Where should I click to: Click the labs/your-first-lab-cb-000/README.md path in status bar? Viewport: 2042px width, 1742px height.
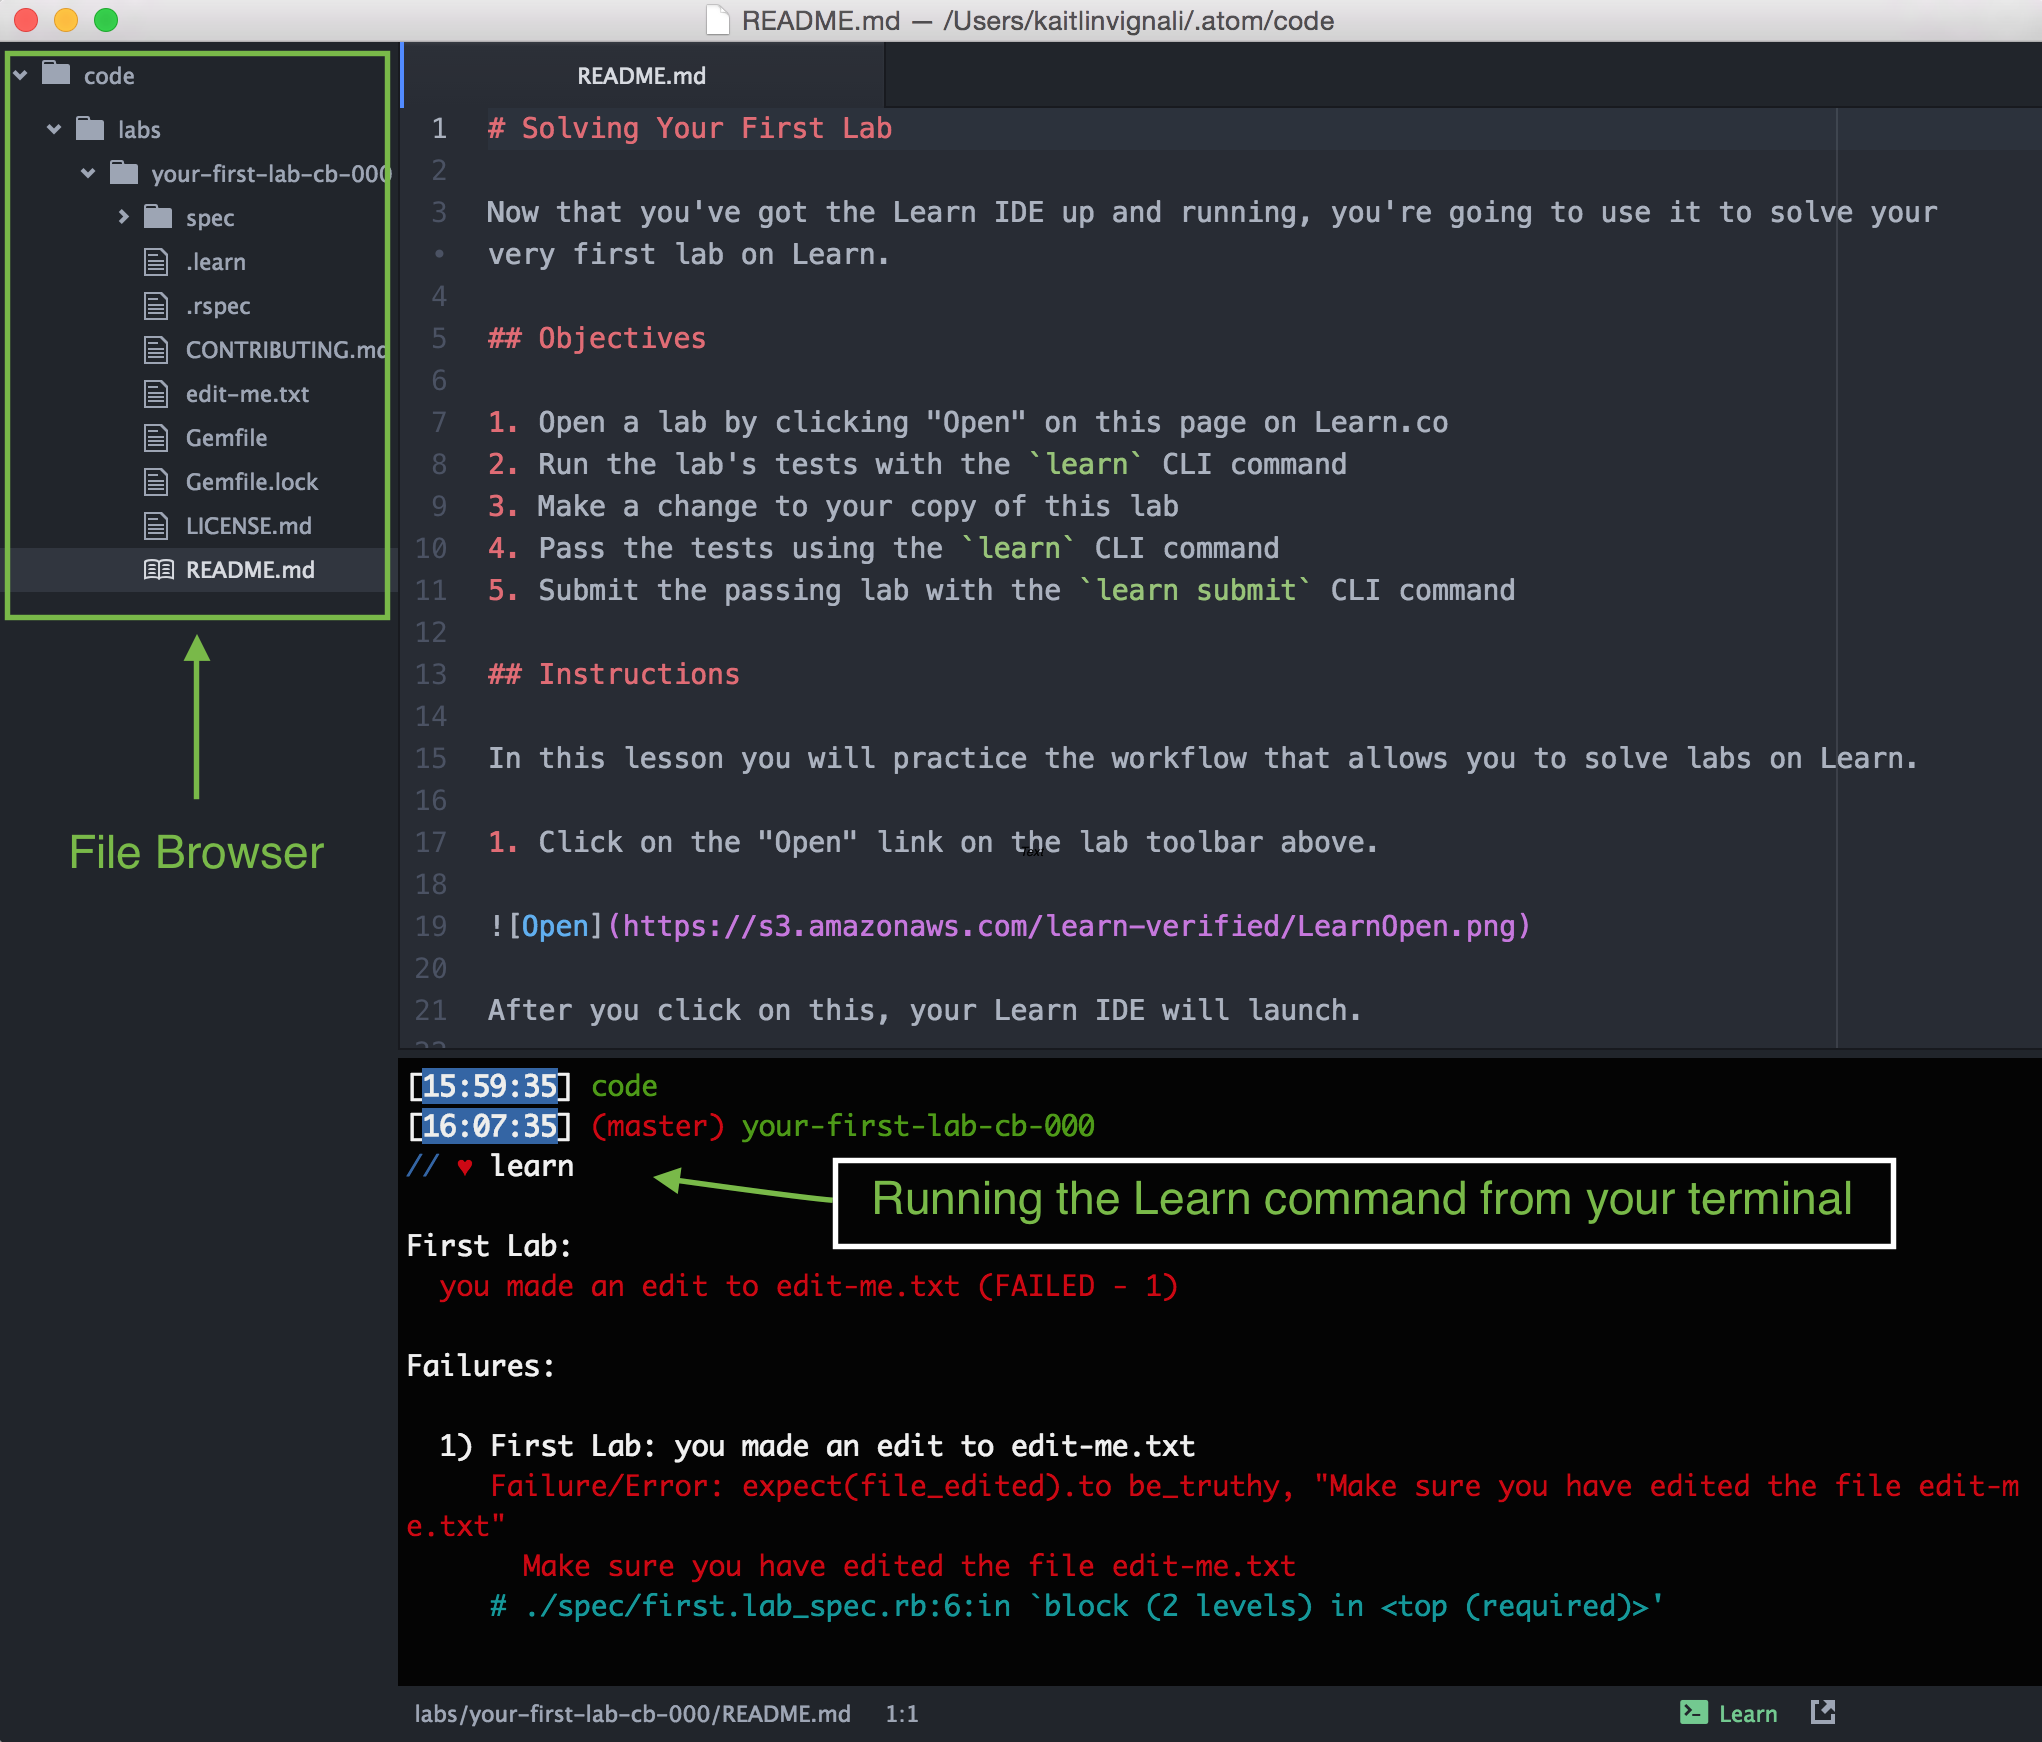(x=632, y=1714)
